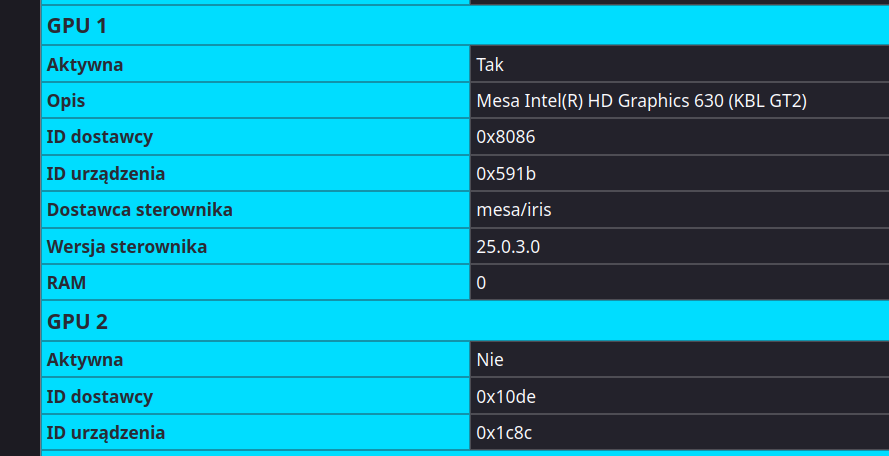
Task: Click the 0x10de vendor ID value
Action: tap(506, 396)
